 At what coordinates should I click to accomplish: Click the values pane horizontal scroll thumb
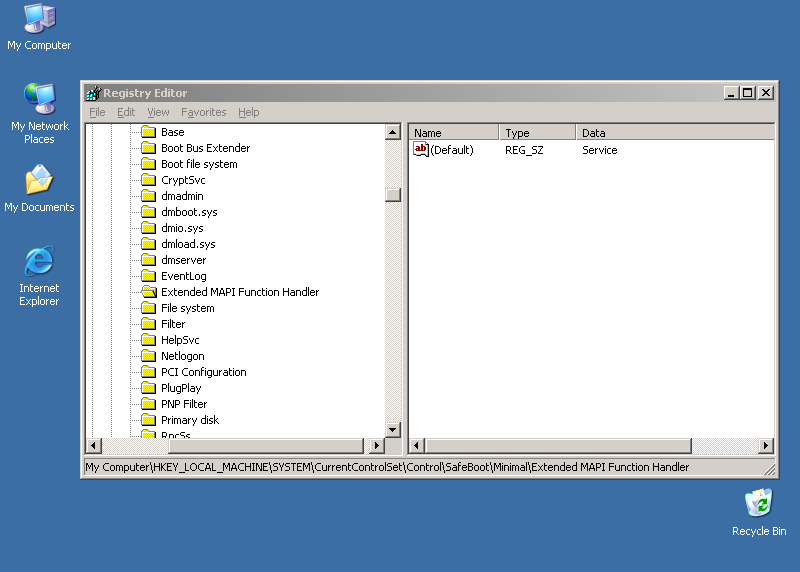(x=558, y=445)
